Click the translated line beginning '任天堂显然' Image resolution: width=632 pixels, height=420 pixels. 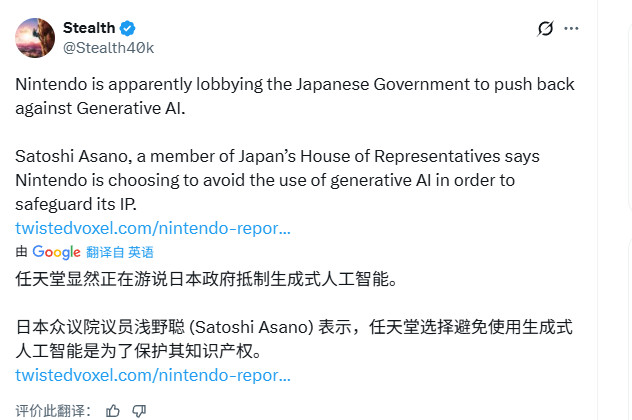click(207, 279)
